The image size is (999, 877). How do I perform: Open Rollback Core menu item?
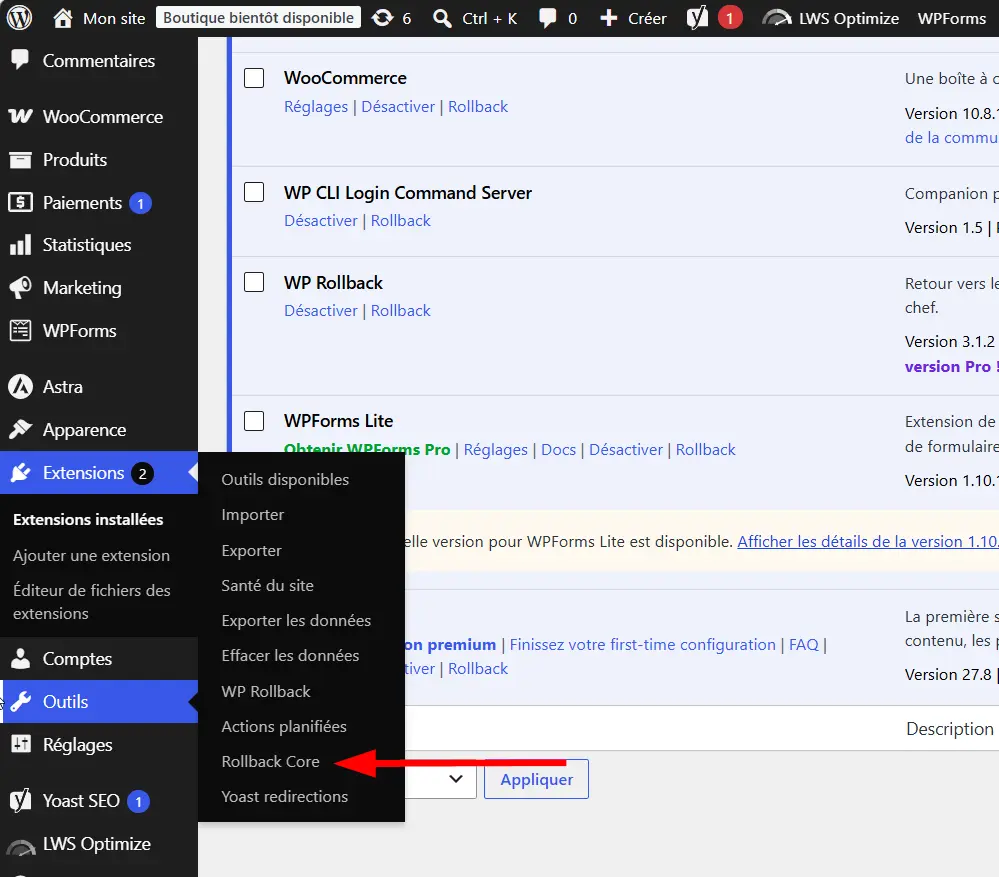click(270, 761)
